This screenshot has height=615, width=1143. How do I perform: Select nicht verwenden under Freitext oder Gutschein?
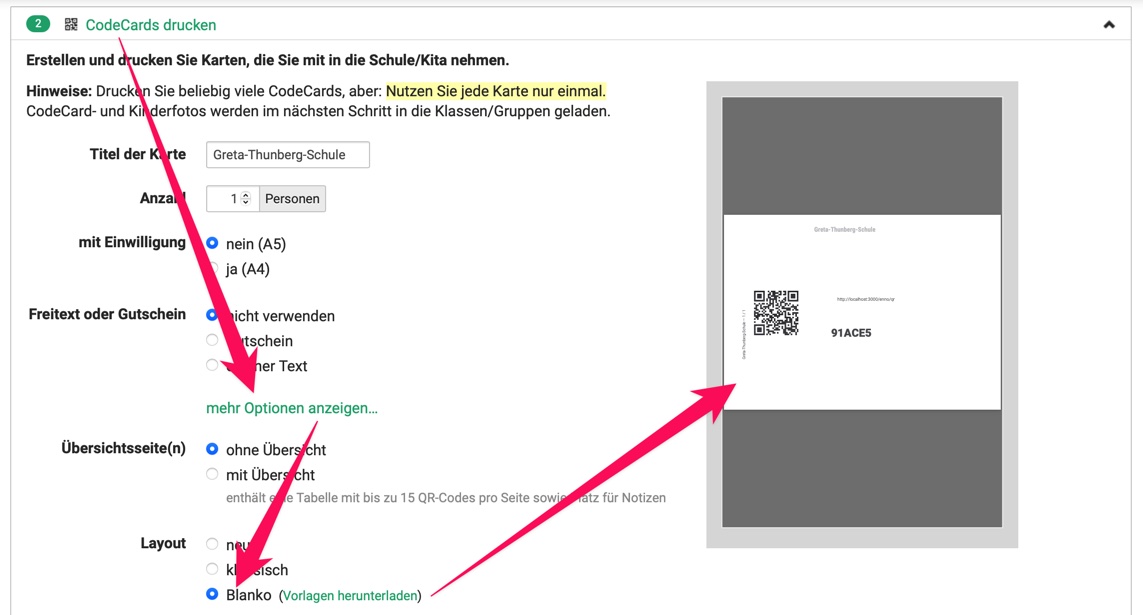(x=212, y=315)
